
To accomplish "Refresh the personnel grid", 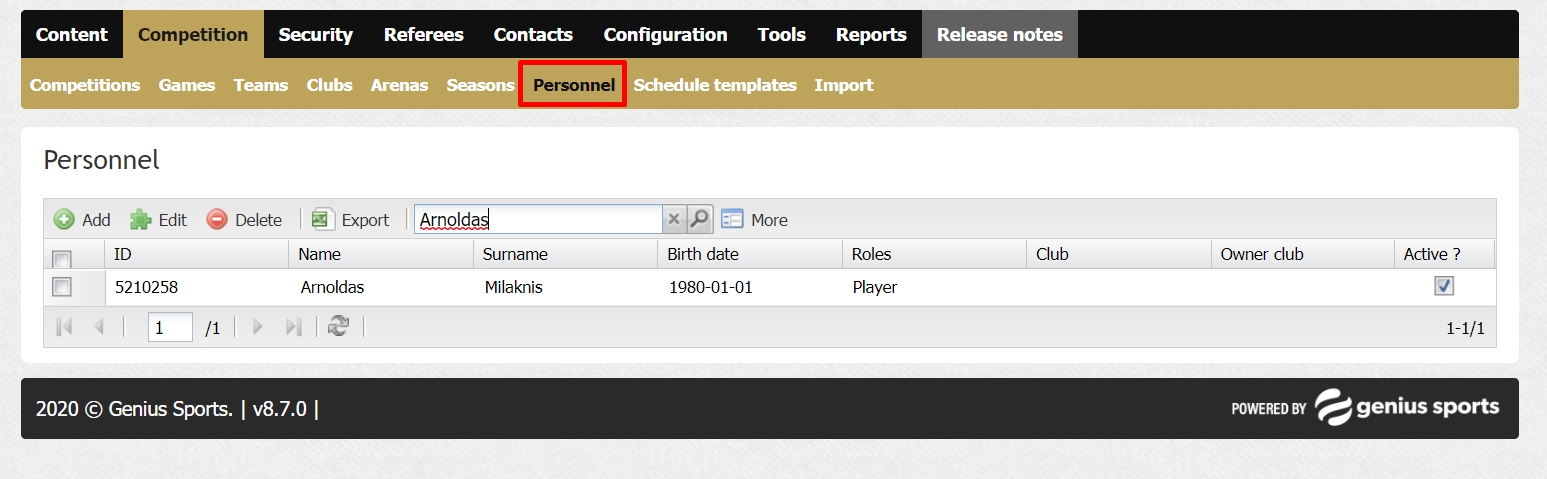I will (x=339, y=326).
